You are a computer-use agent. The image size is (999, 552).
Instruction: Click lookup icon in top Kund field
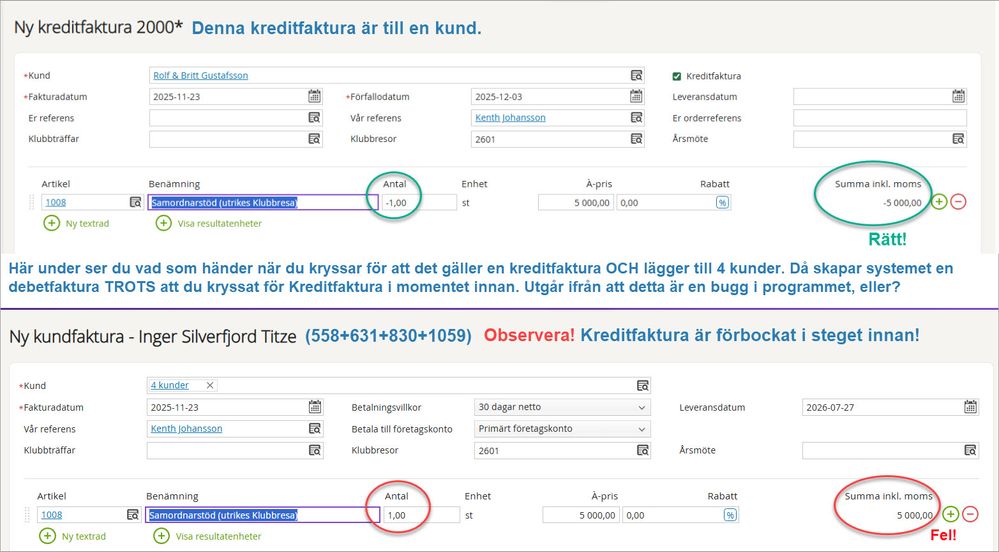[x=636, y=75]
